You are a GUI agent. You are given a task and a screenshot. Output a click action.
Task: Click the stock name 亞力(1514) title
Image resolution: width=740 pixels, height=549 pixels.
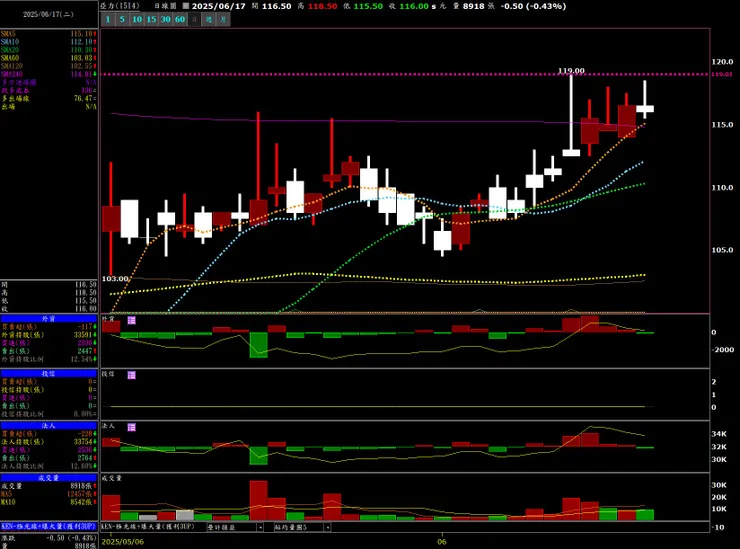click(120, 6)
